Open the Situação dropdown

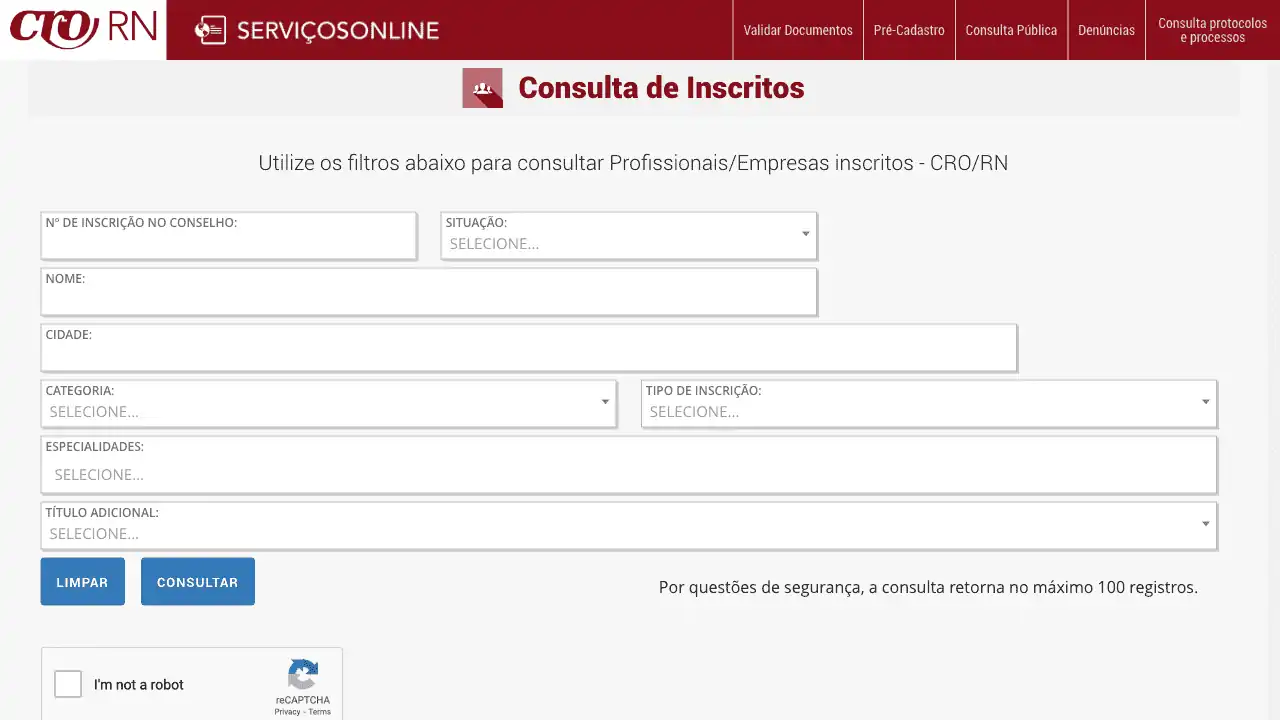(628, 243)
